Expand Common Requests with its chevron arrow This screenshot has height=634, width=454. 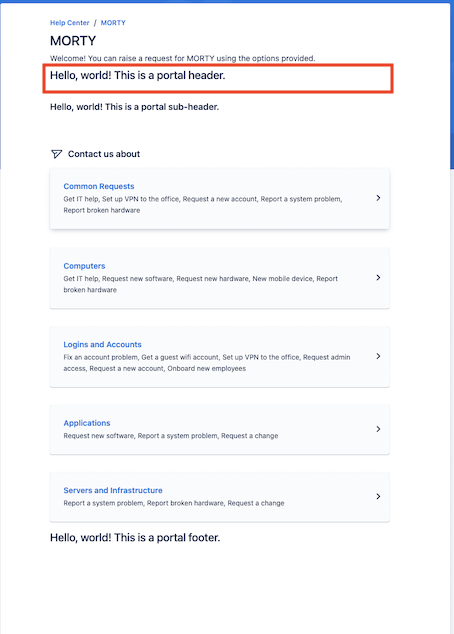378,198
